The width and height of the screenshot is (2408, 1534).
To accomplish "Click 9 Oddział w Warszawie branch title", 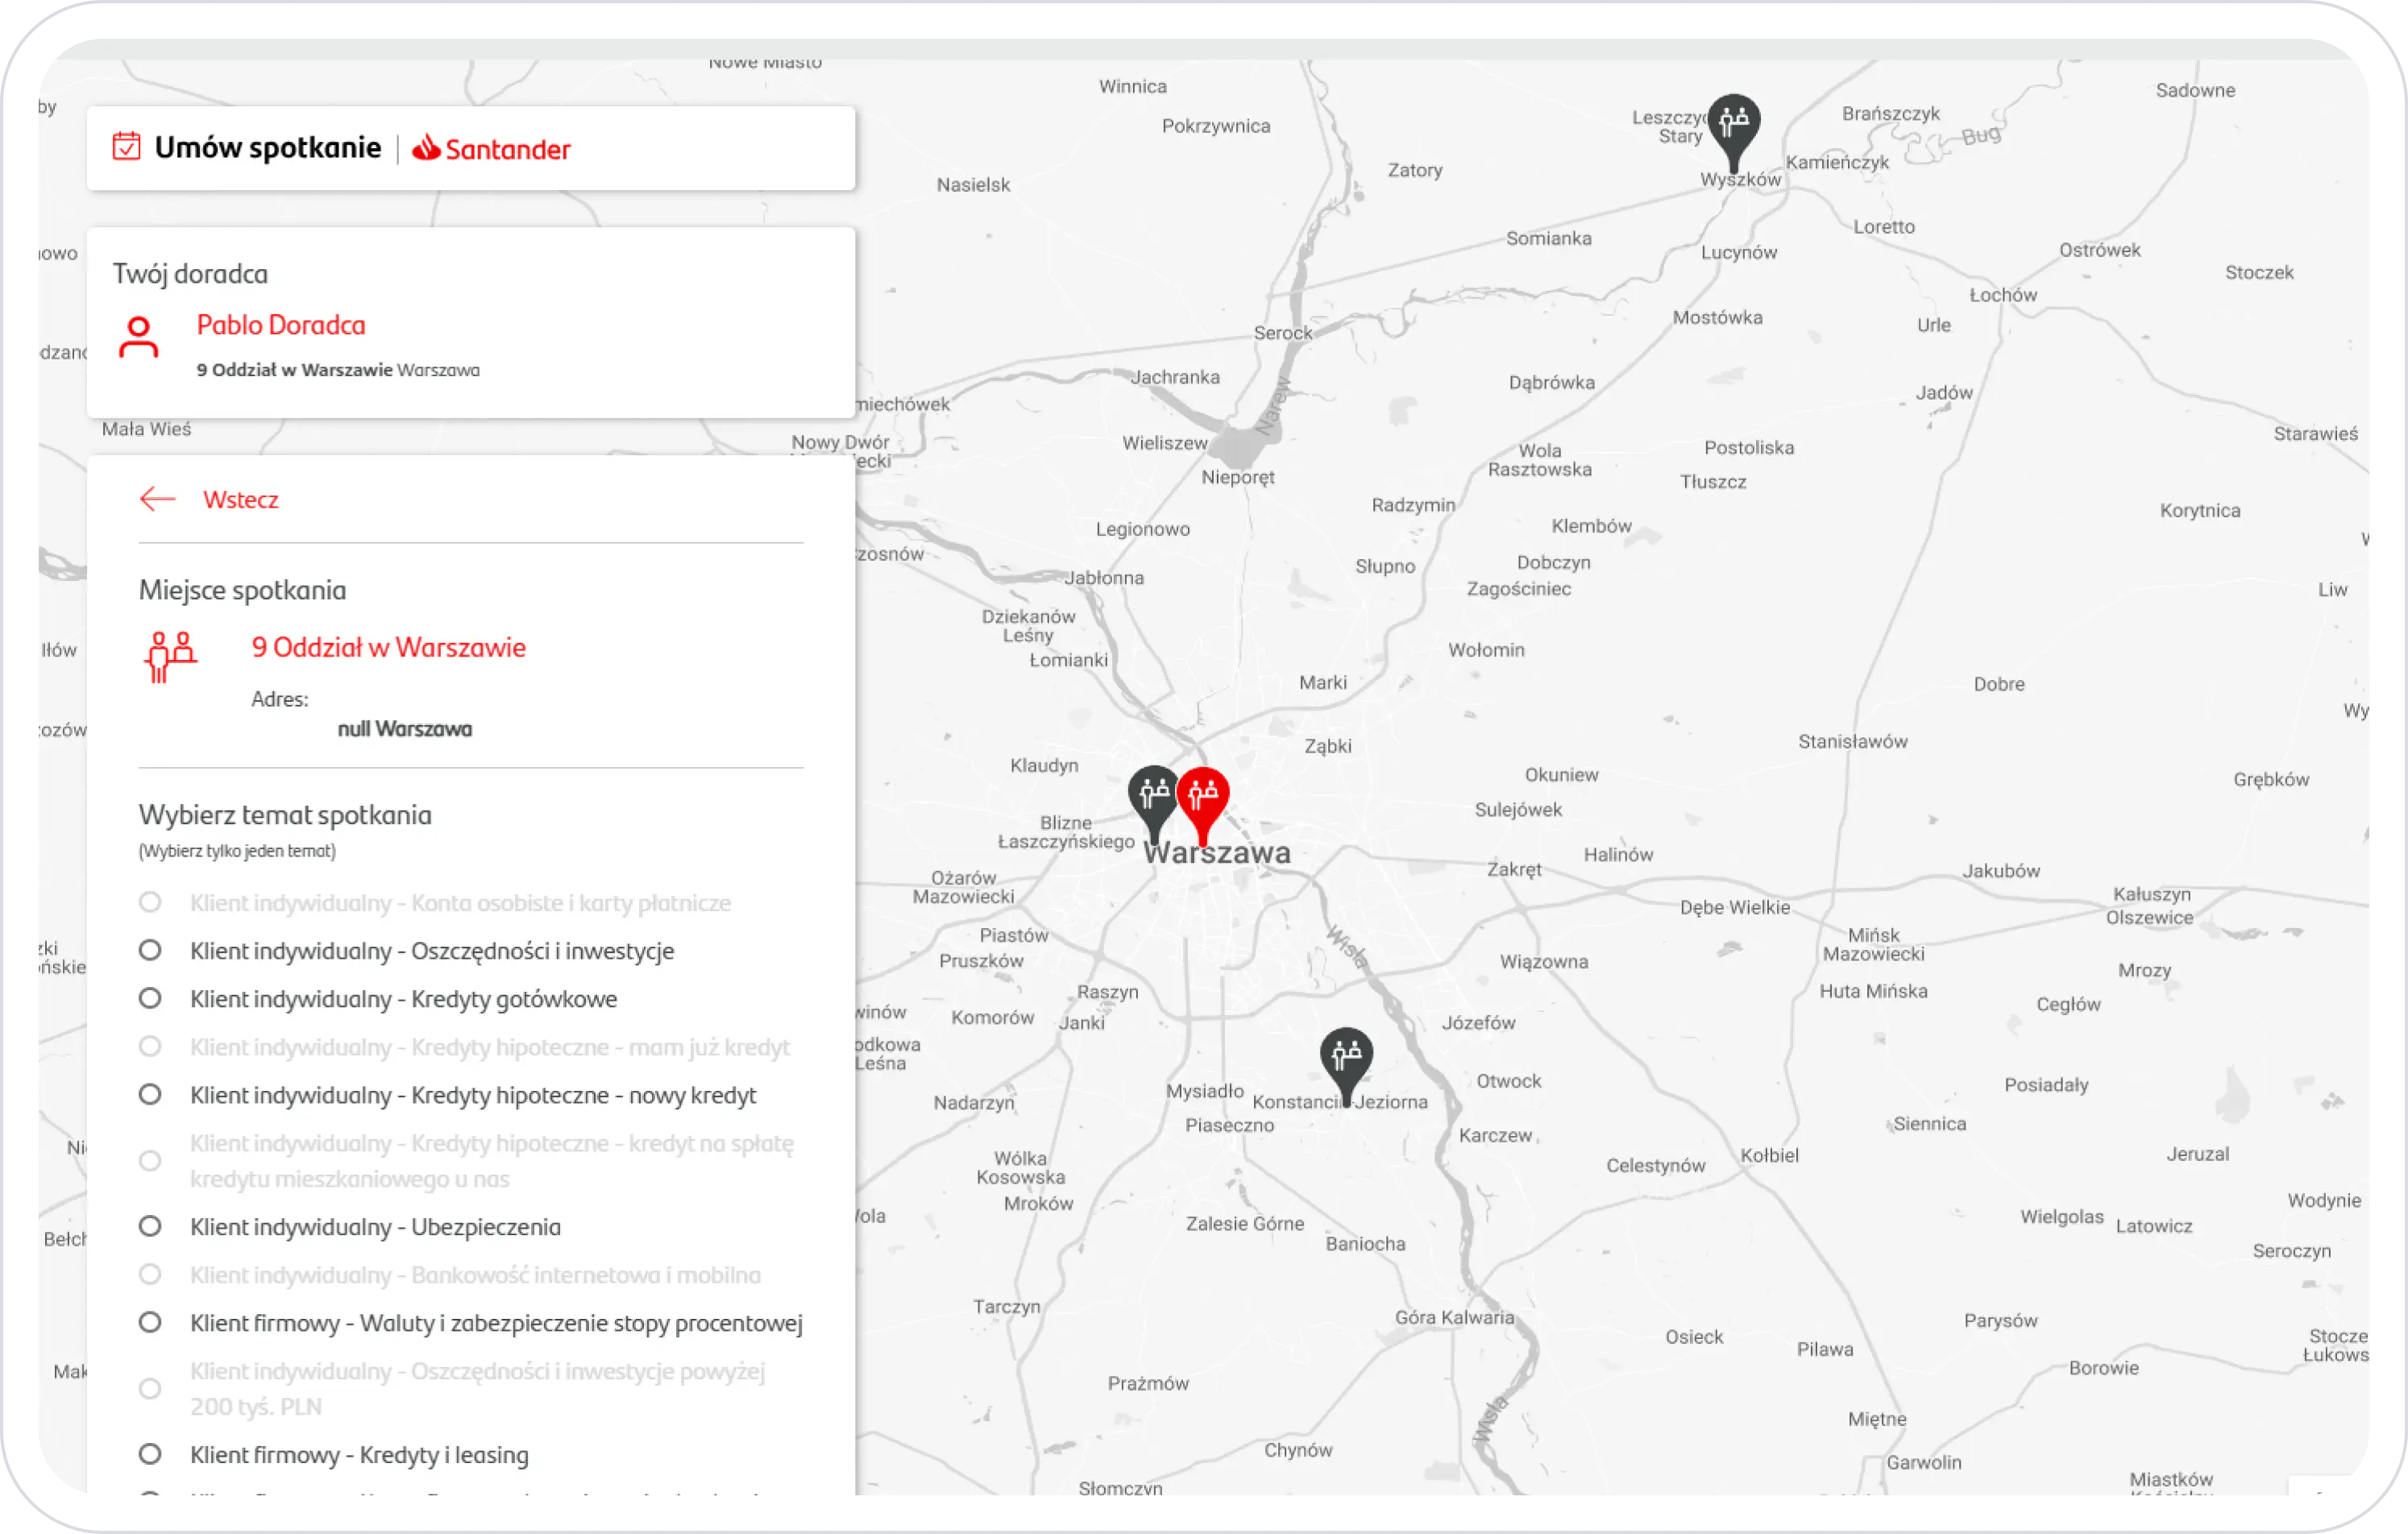I will [388, 647].
